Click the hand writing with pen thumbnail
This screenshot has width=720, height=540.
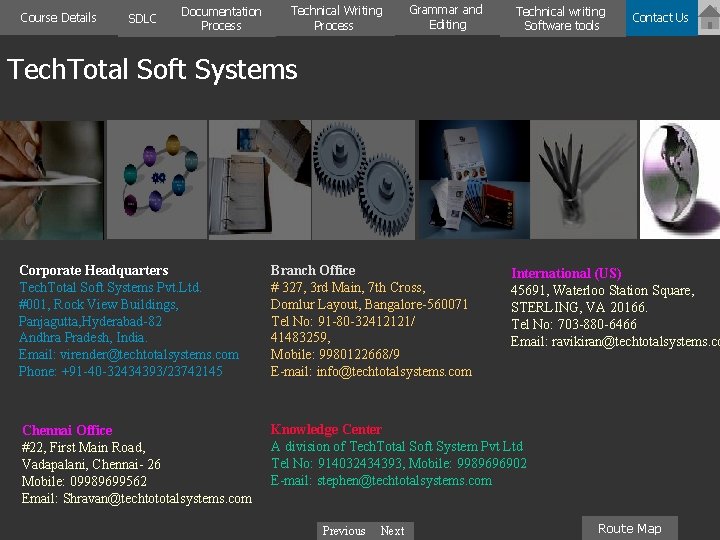point(52,180)
